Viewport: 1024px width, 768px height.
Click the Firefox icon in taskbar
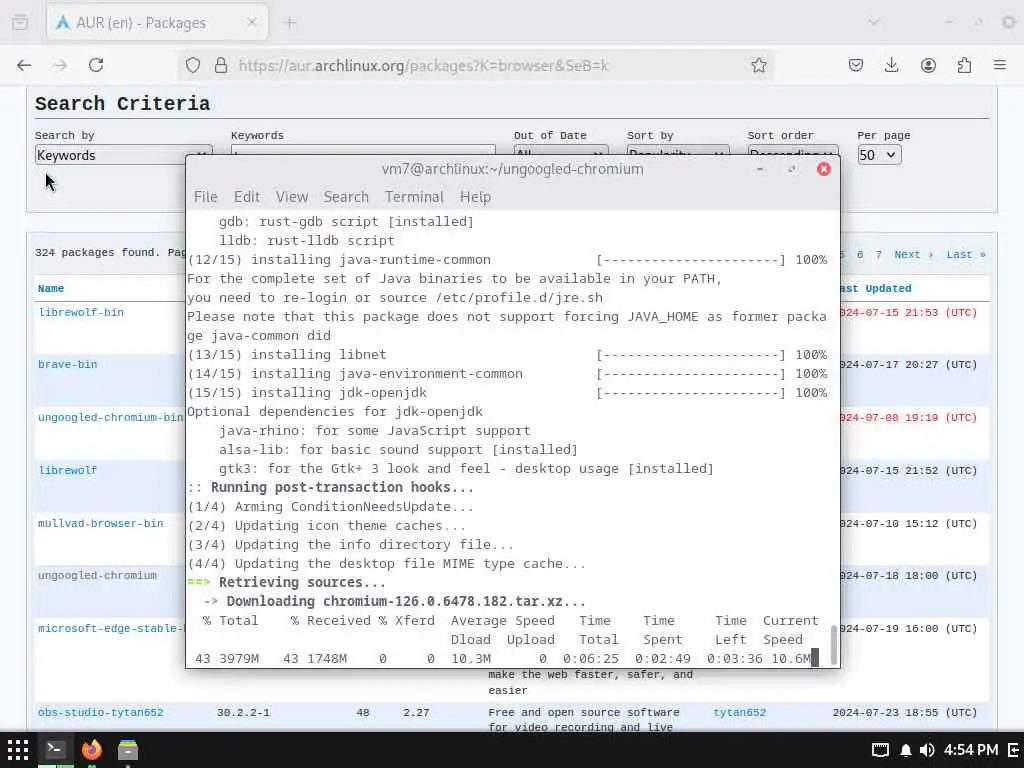[91, 750]
